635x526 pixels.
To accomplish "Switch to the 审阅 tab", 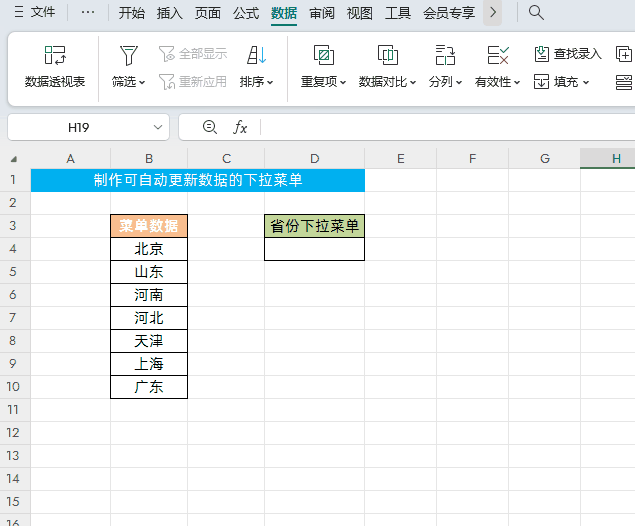I will [x=322, y=13].
